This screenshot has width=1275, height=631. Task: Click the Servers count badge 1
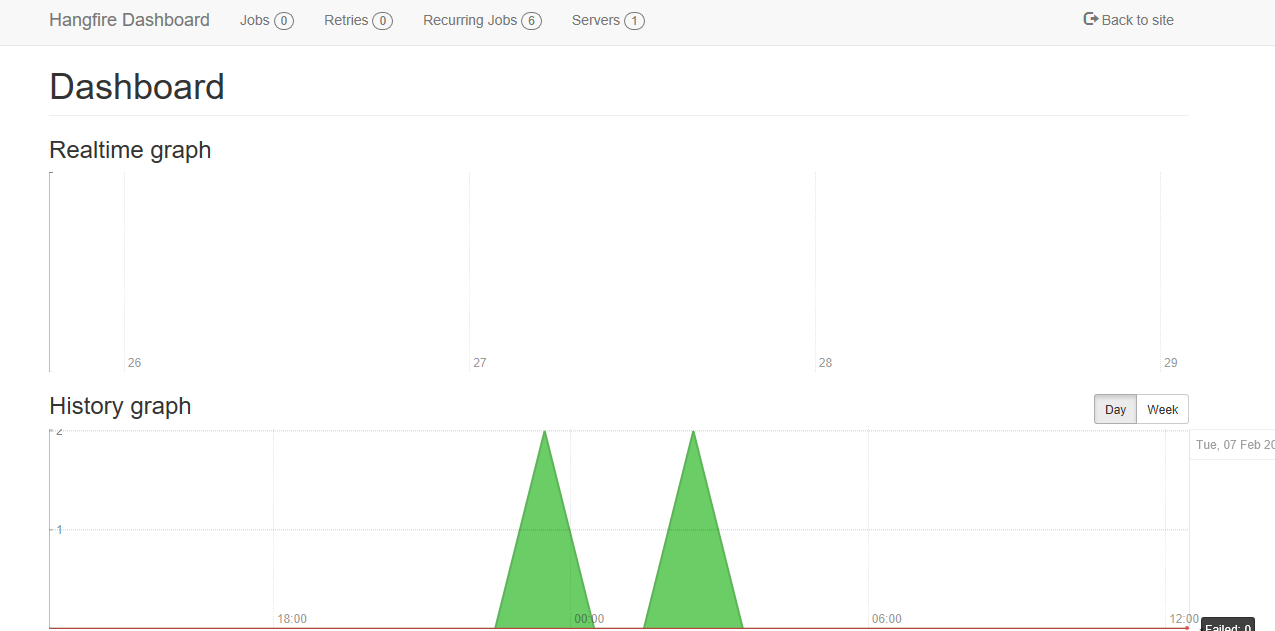point(634,21)
